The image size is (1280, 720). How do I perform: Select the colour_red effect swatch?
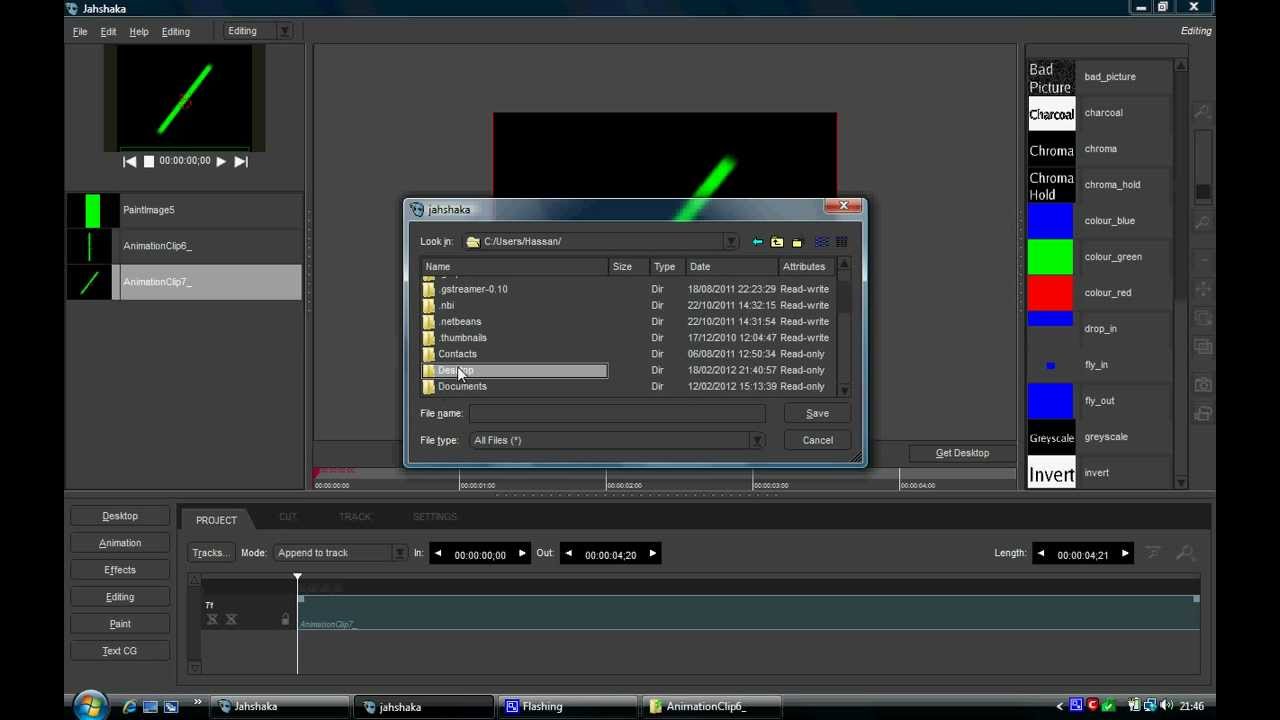click(1051, 292)
